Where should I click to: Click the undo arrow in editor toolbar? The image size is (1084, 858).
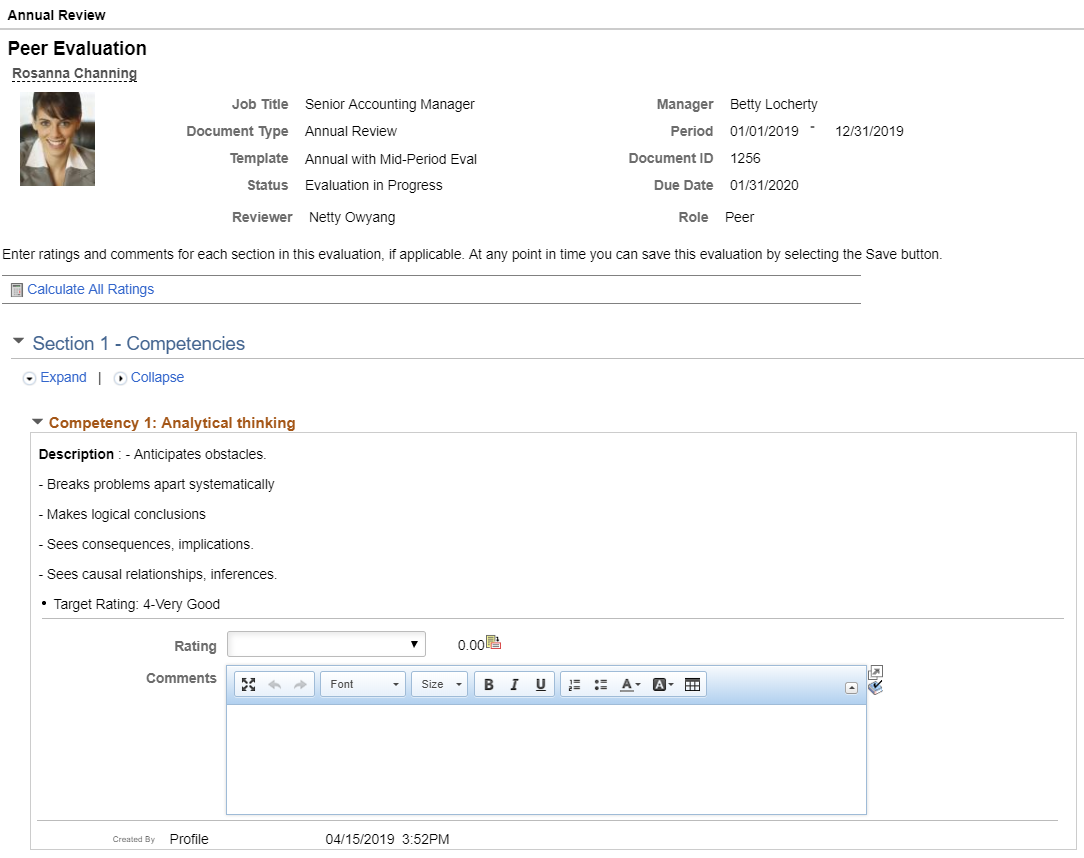(274, 684)
